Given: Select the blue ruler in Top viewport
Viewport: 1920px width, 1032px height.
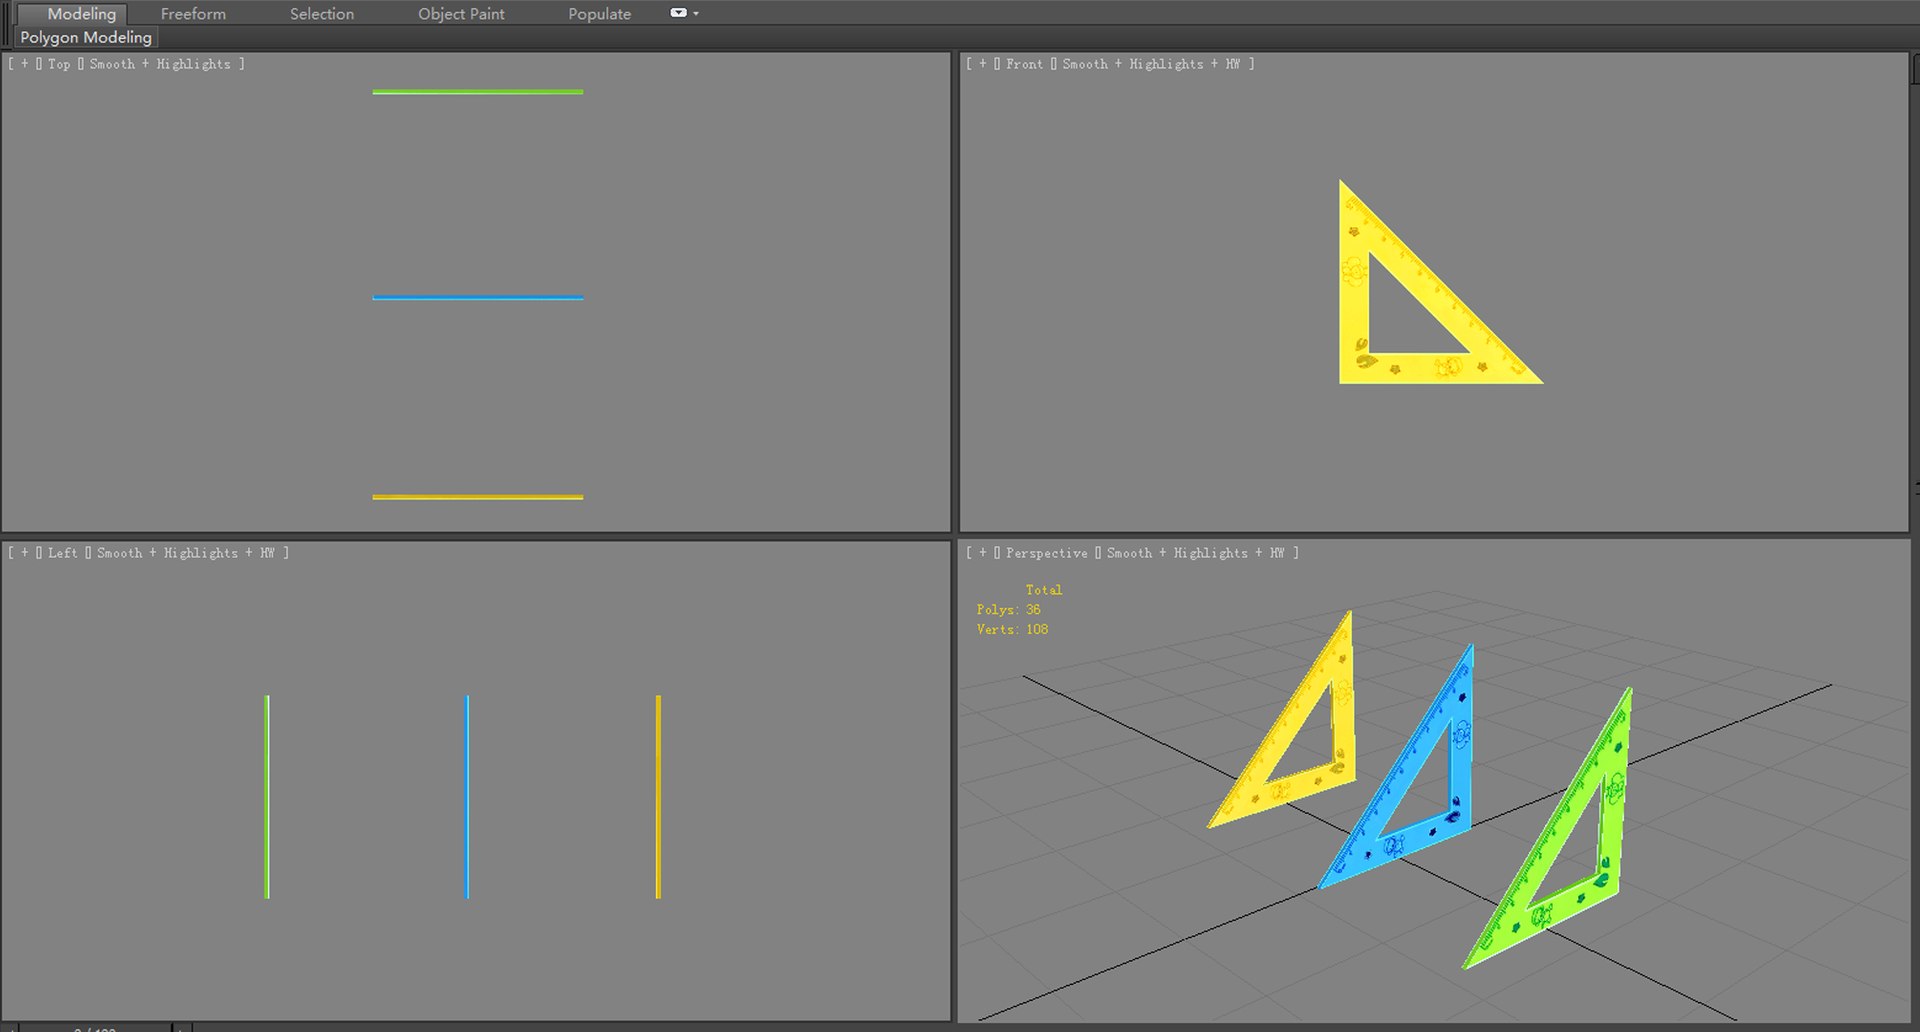Looking at the screenshot, I should pyautogui.click(x=478, y=298).
